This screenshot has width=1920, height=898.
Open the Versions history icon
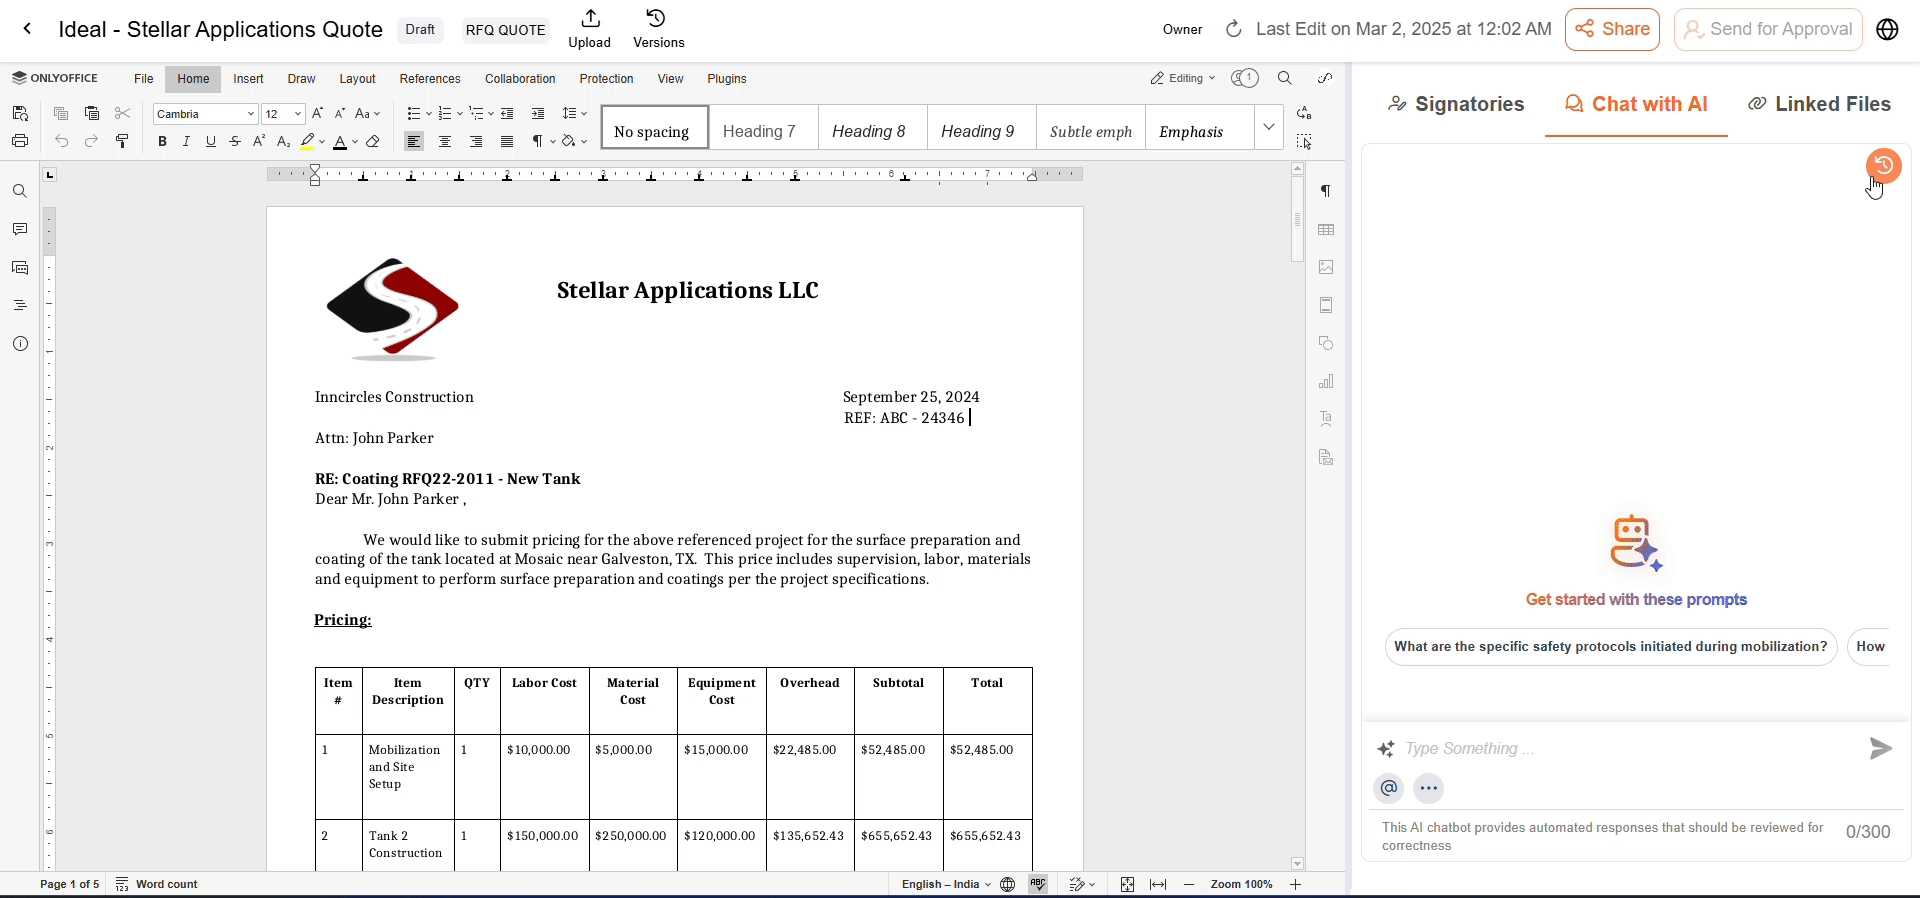click(659, 29)
